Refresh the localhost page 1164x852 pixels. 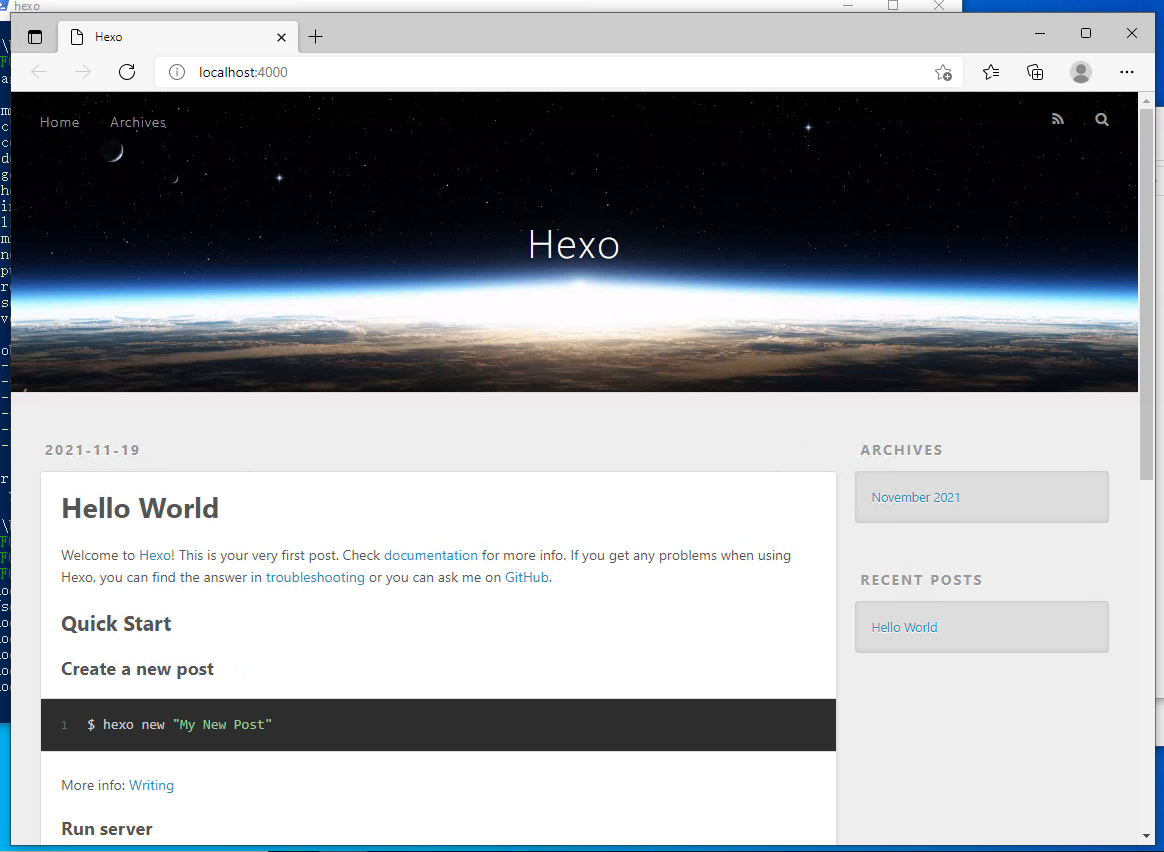tap(127, 72)
